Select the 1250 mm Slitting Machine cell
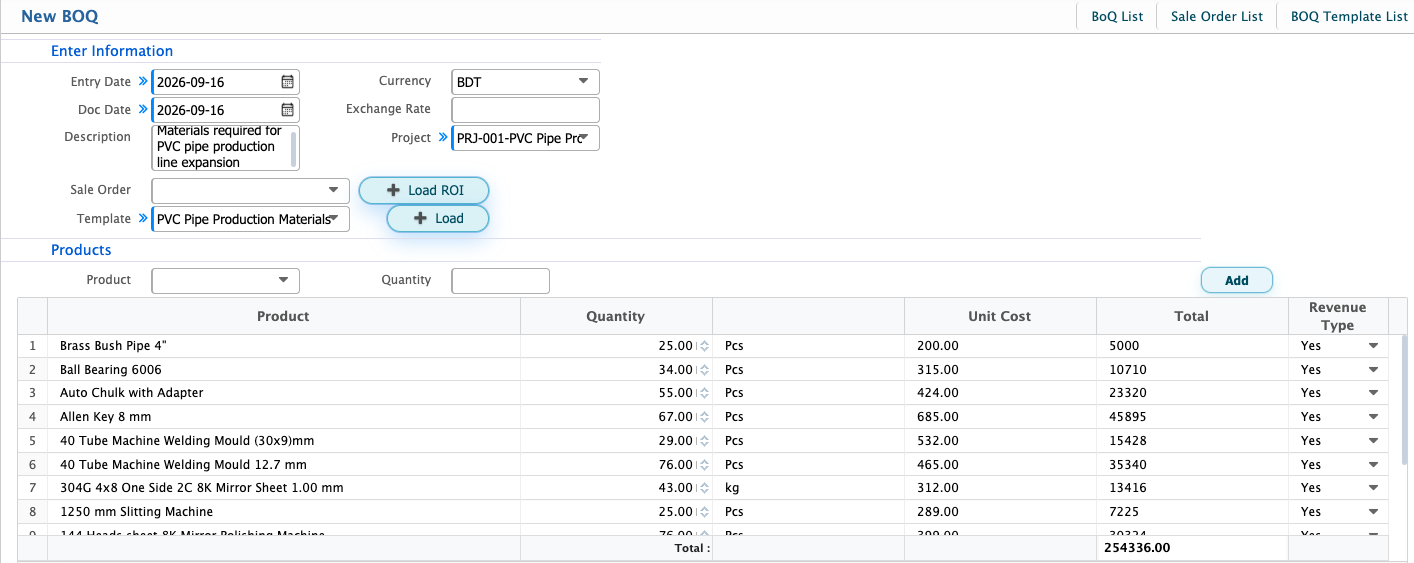Screen dimensions: 1414x563 (x=283, y=512)
